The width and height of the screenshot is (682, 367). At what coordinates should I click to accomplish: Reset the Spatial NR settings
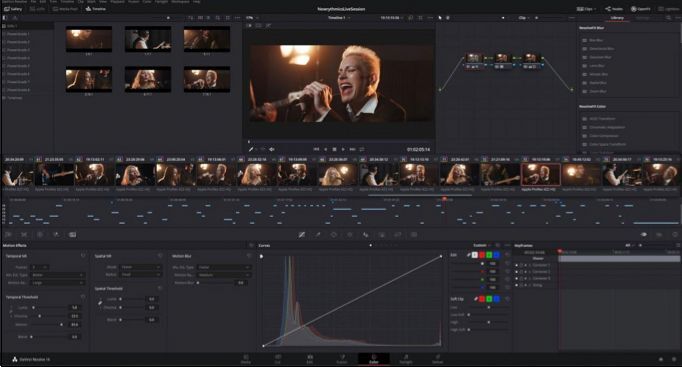(160, 256)
